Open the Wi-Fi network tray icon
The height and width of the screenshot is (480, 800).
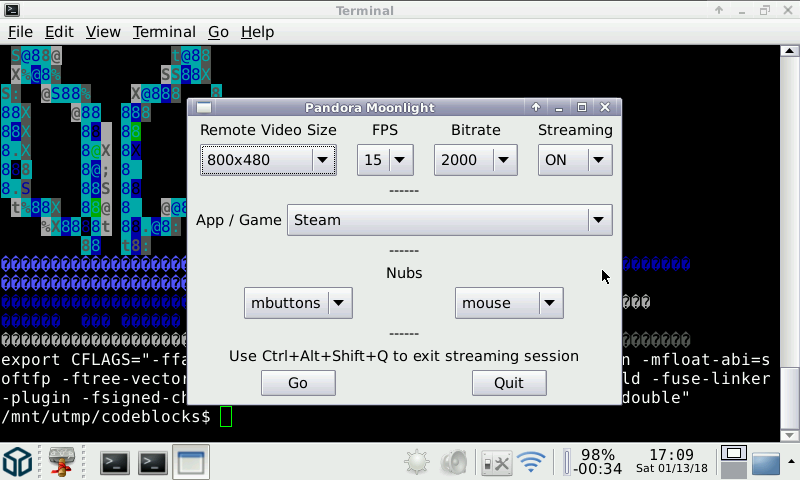pyautogui.click(x=531, y=462)
